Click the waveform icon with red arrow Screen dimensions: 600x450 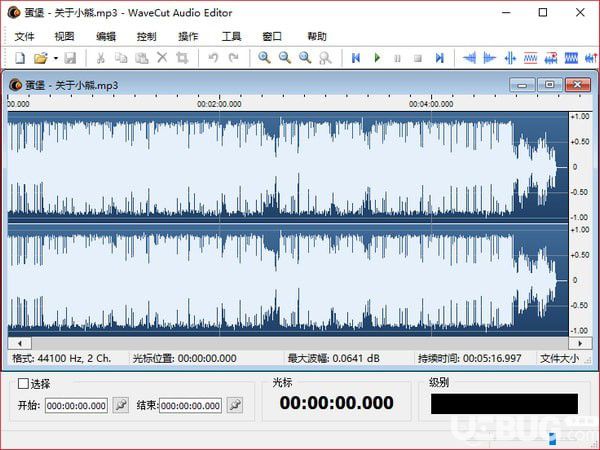551,58
